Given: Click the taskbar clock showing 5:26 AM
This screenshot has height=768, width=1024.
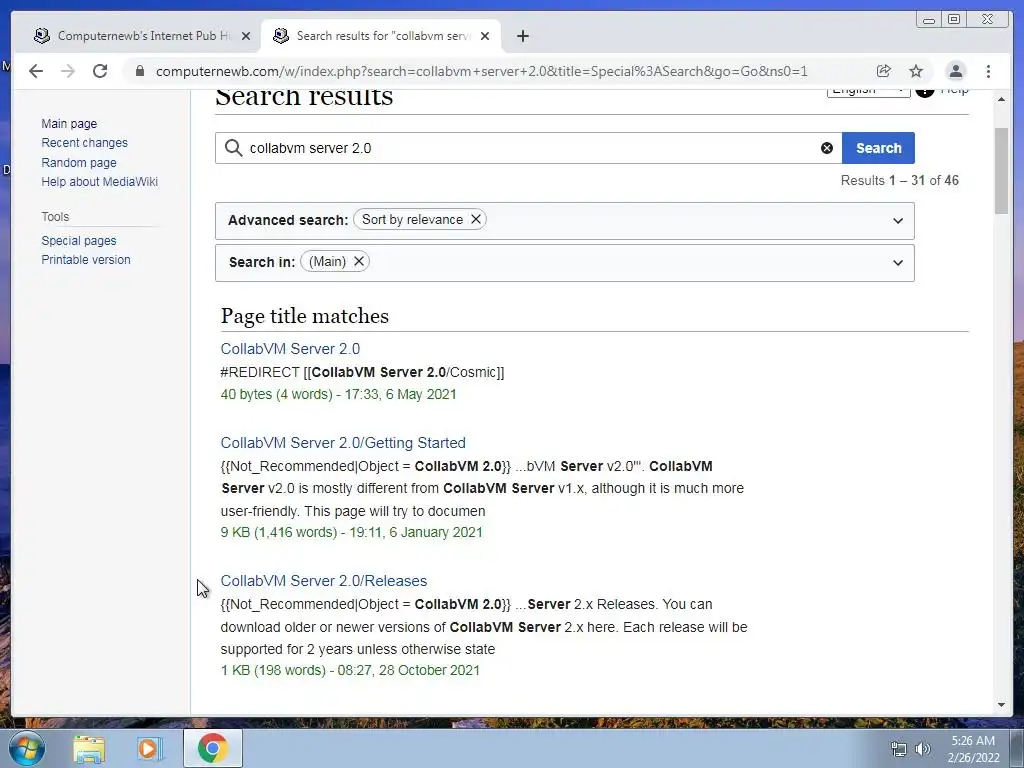Looking at the screenshot, I should tap(973, 749).
